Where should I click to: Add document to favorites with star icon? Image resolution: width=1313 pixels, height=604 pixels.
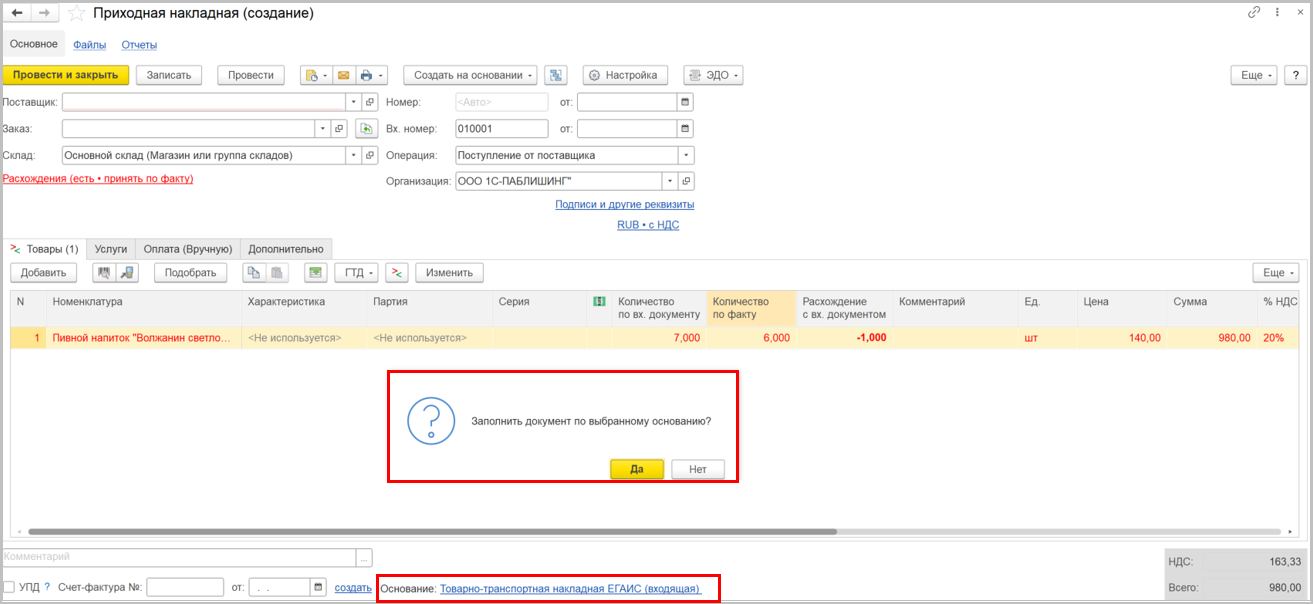pos(76,14)
